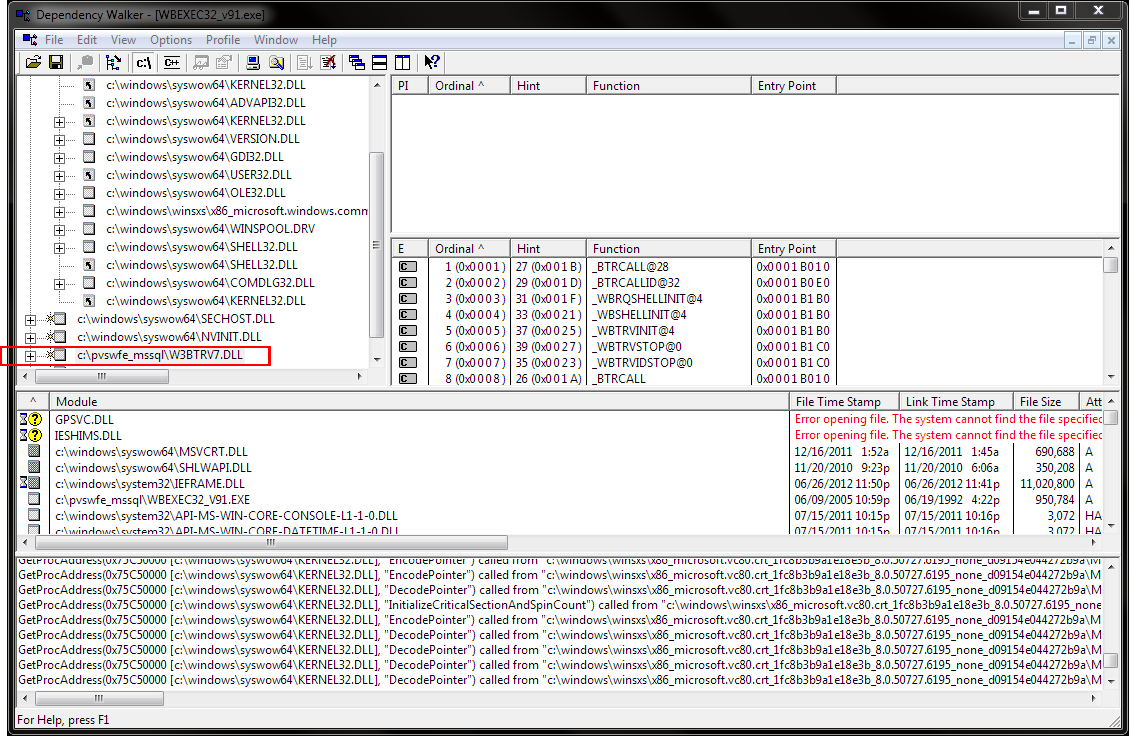Expand the W3BTRV7.DLL tree node

click(x=30, y=355)
